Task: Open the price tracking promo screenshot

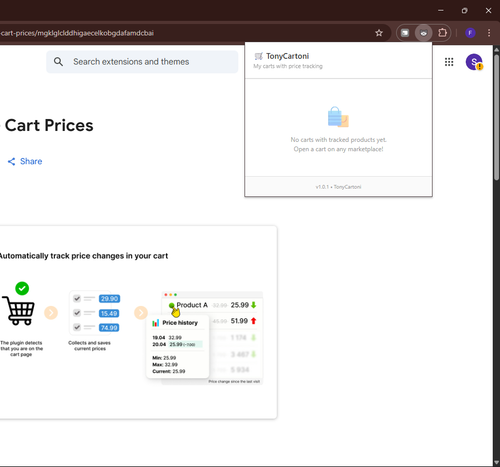Action: (x=136, y=322)
